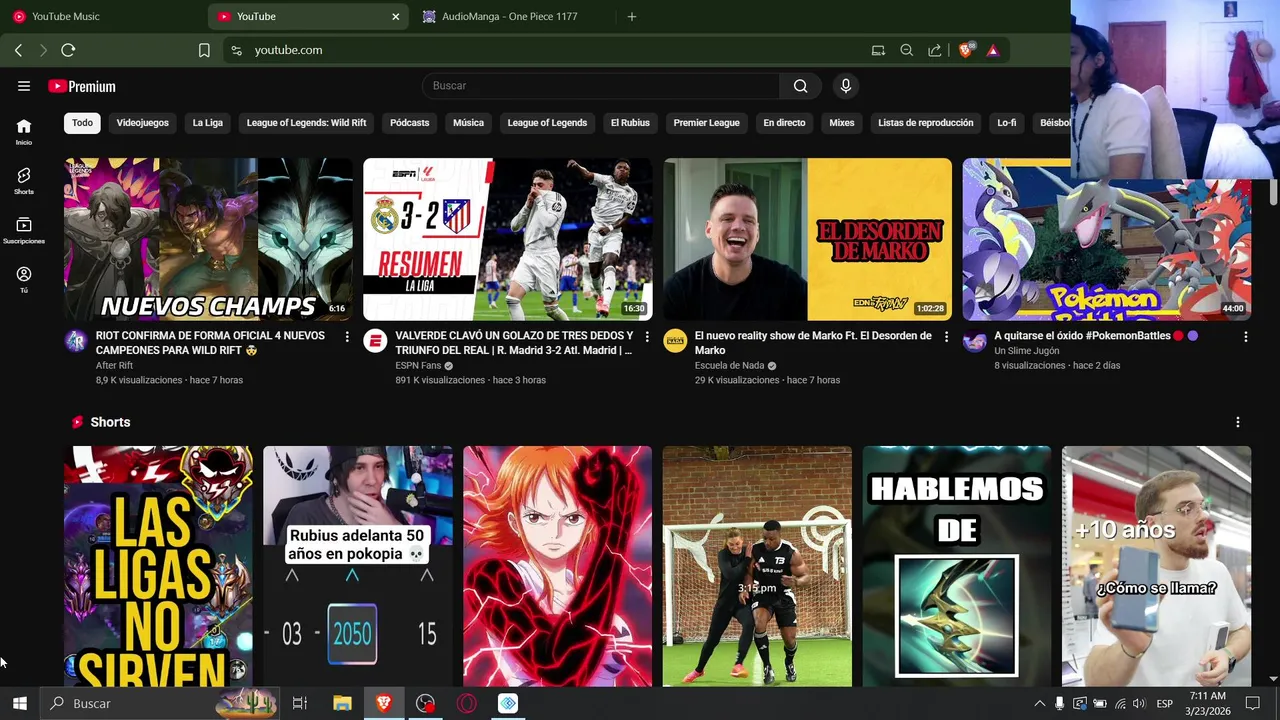
Task: Filter by Lo-fi chip
Action: [x=1007, y=123]
